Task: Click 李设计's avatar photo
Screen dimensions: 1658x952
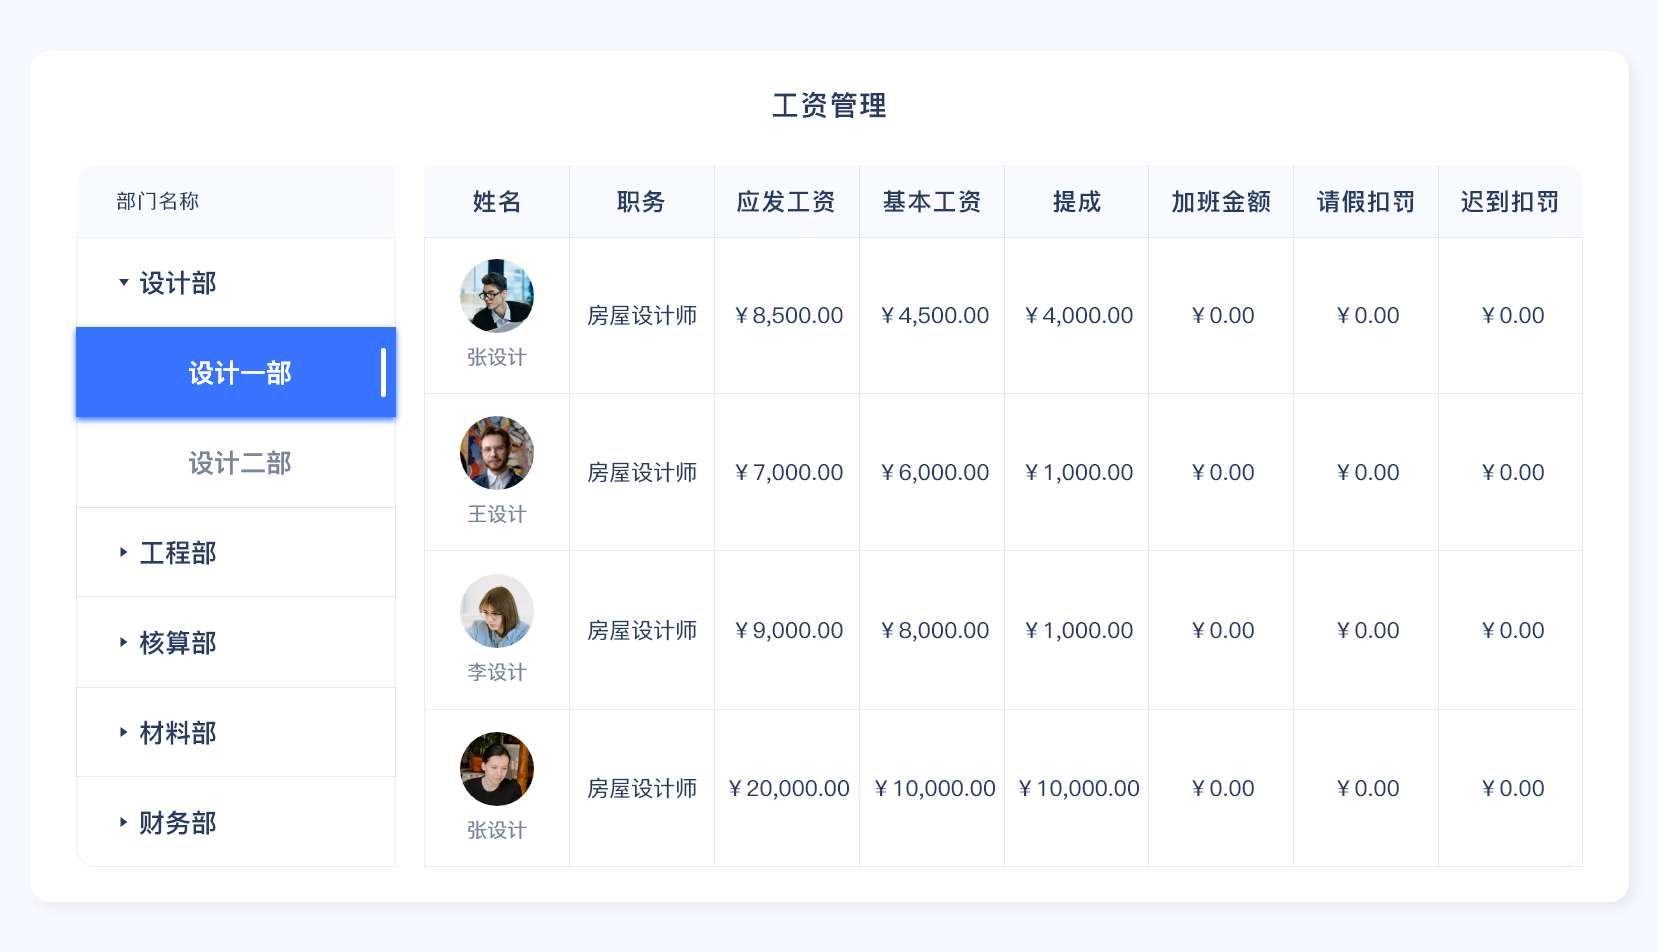Action: 497,611
